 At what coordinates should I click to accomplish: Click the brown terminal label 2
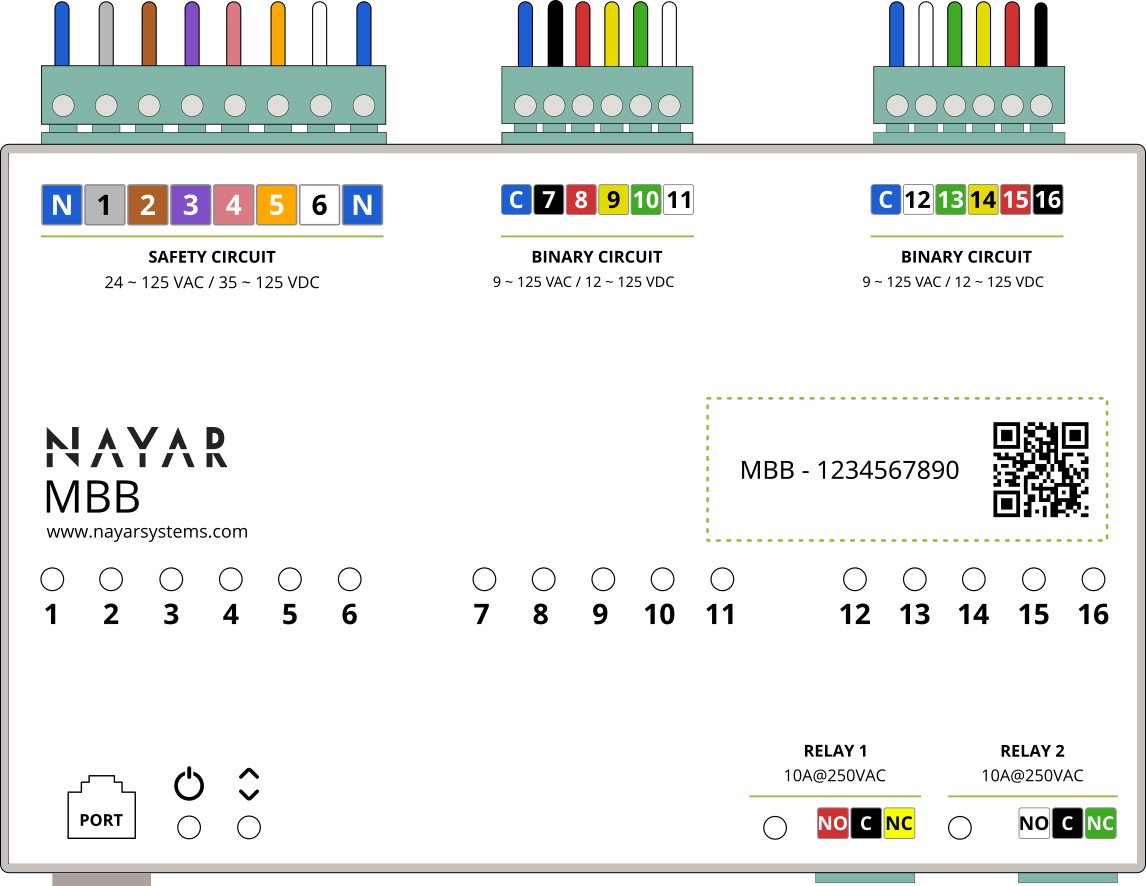tap(148, 205)
